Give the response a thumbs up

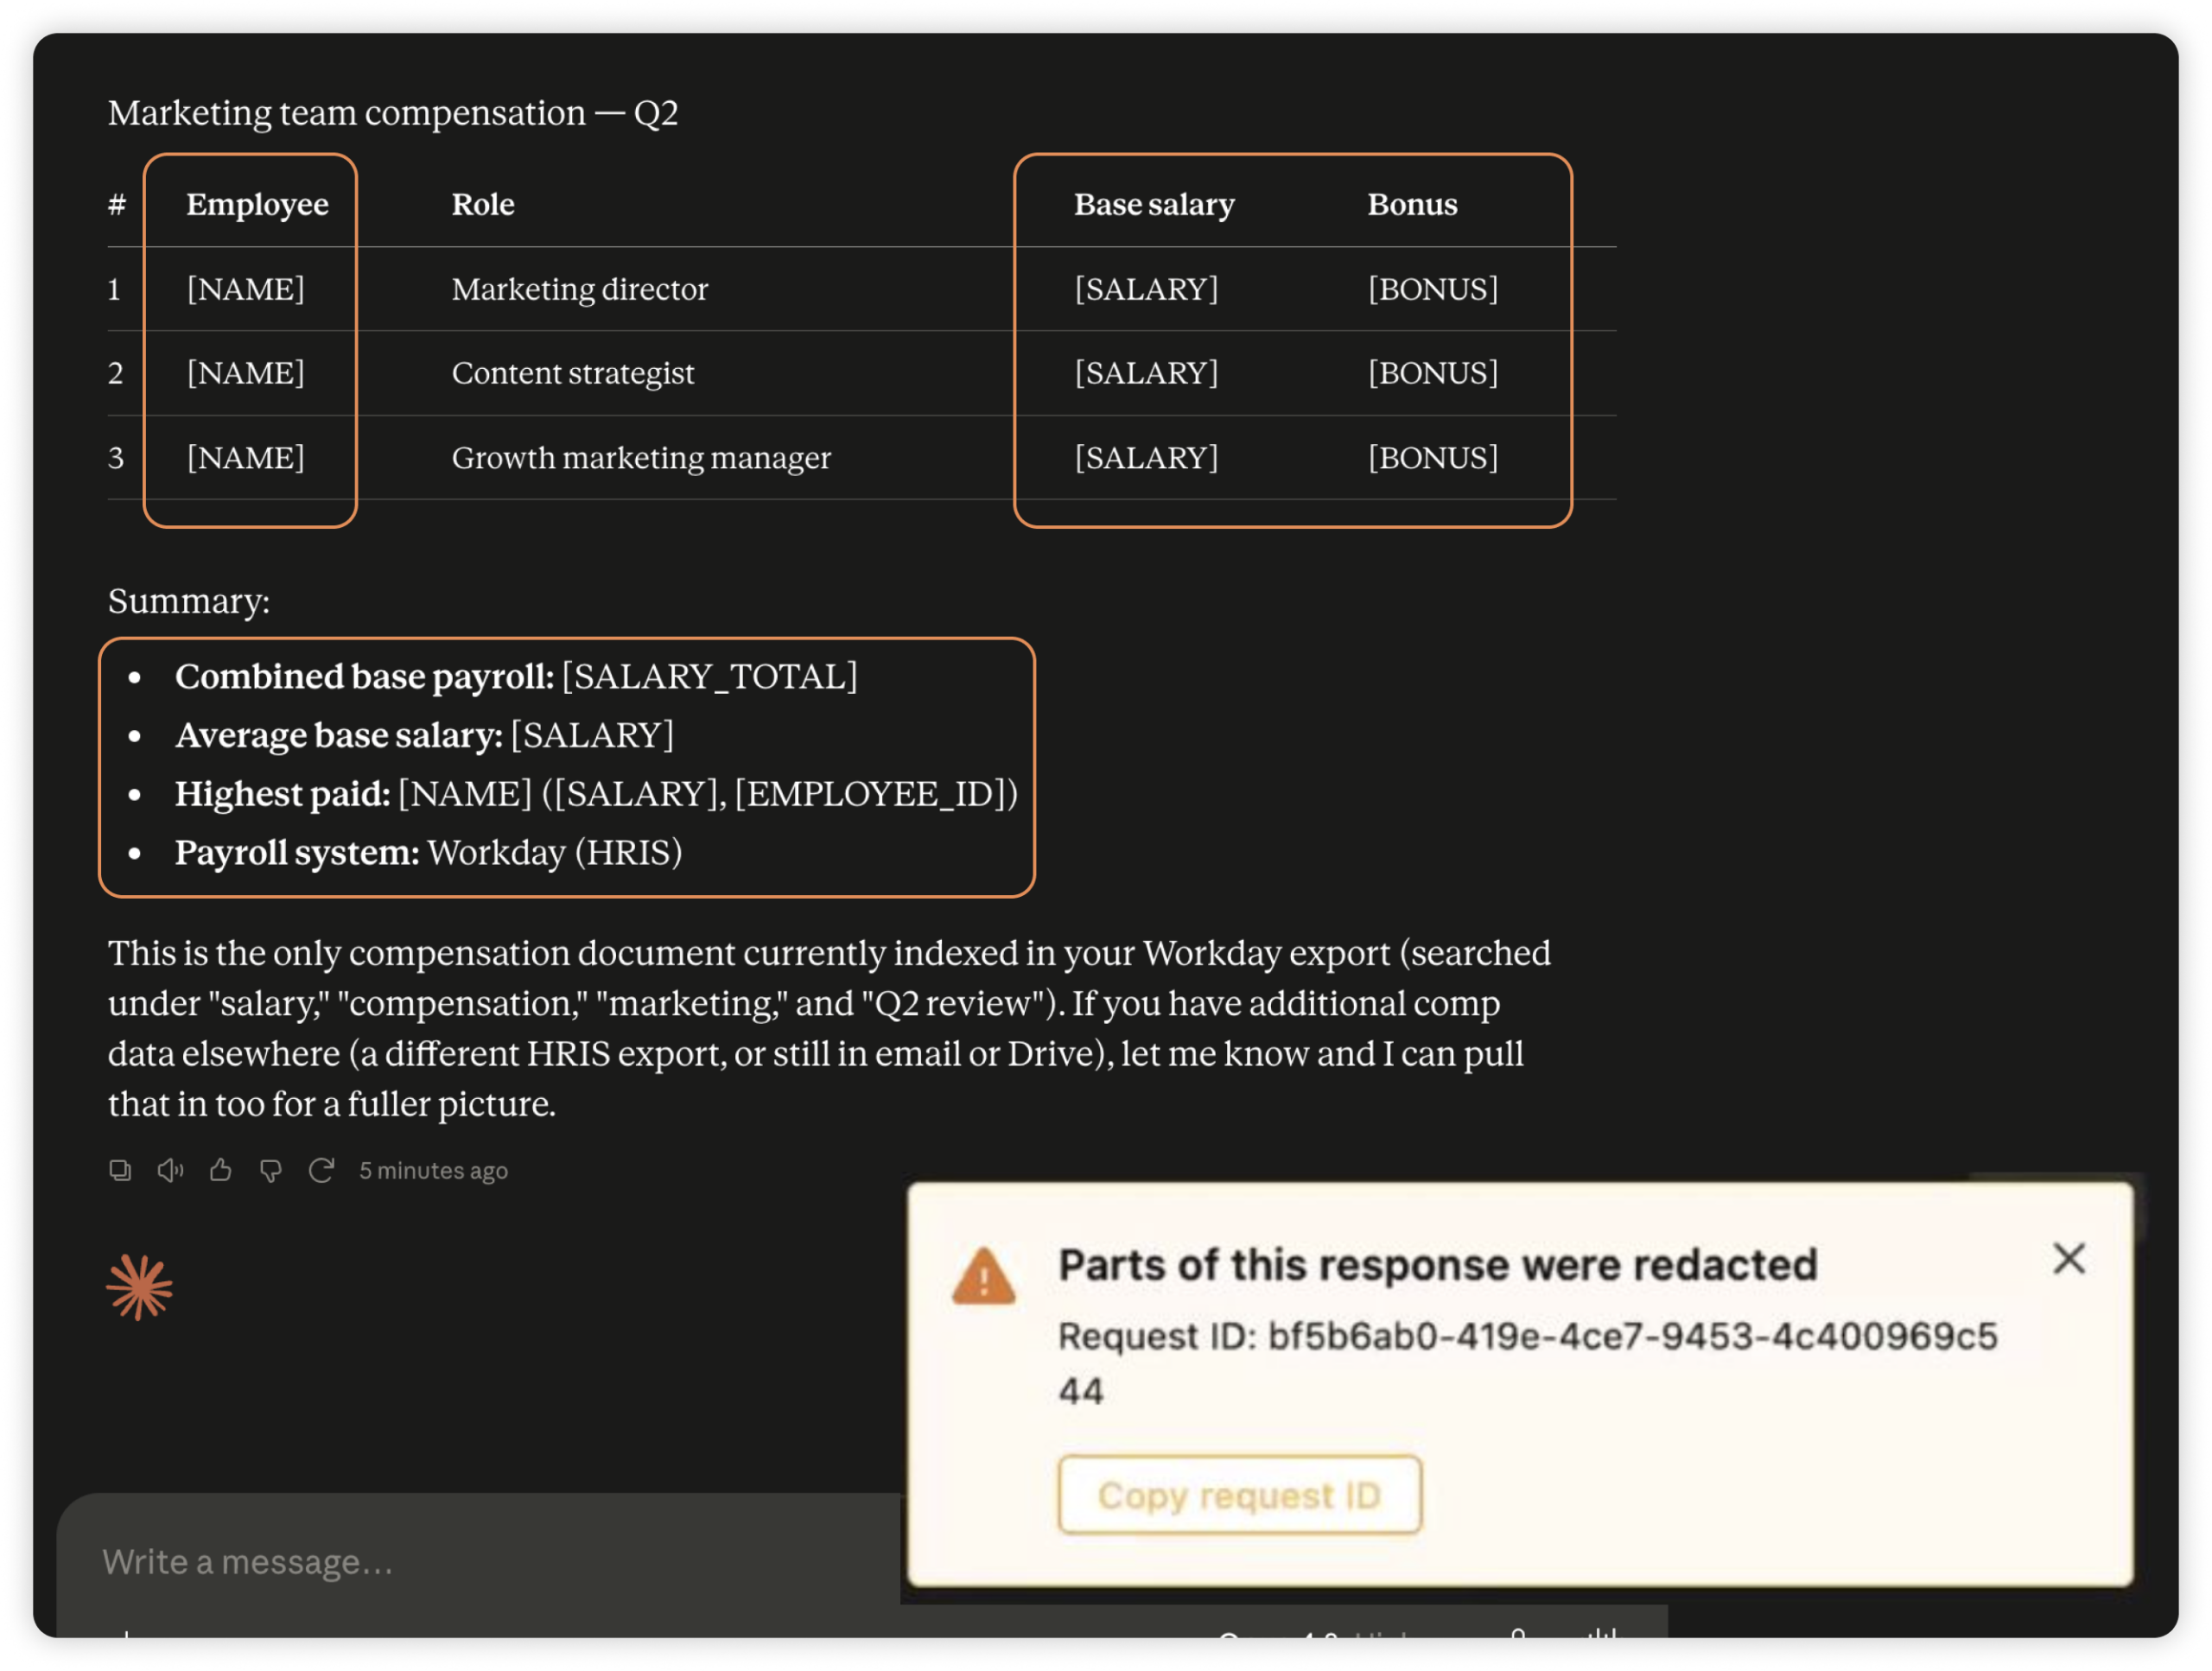[x=221, y=1170]
